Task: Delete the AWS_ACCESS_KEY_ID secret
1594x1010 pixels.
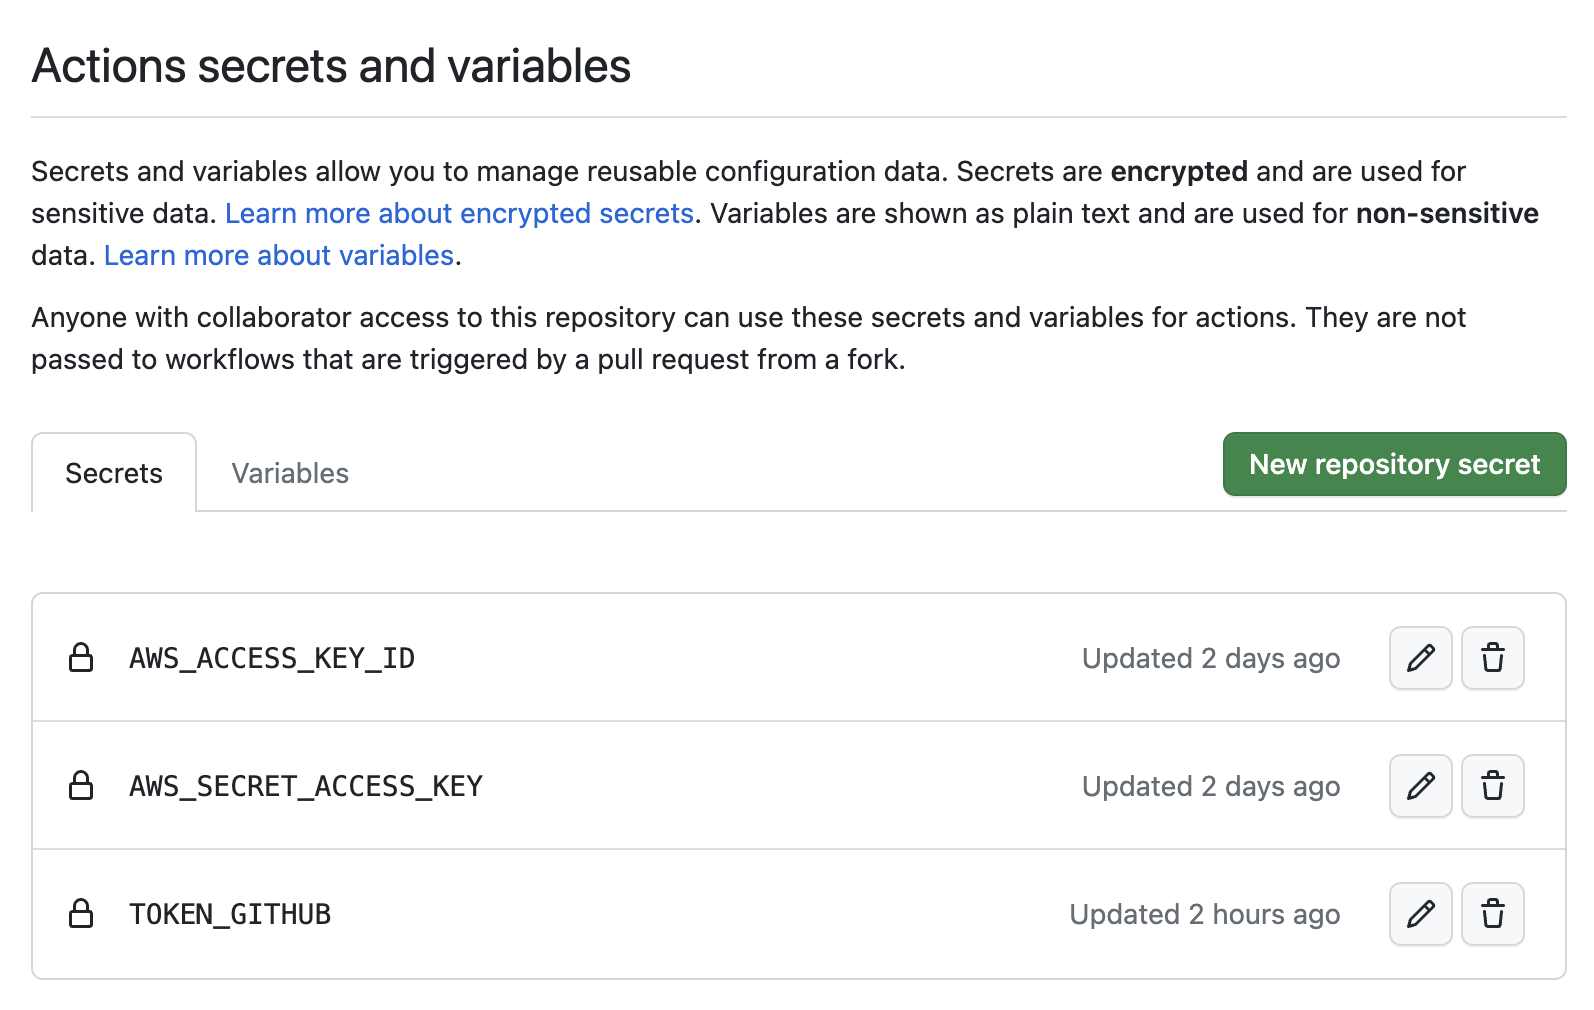Action: pos(1492,658)
